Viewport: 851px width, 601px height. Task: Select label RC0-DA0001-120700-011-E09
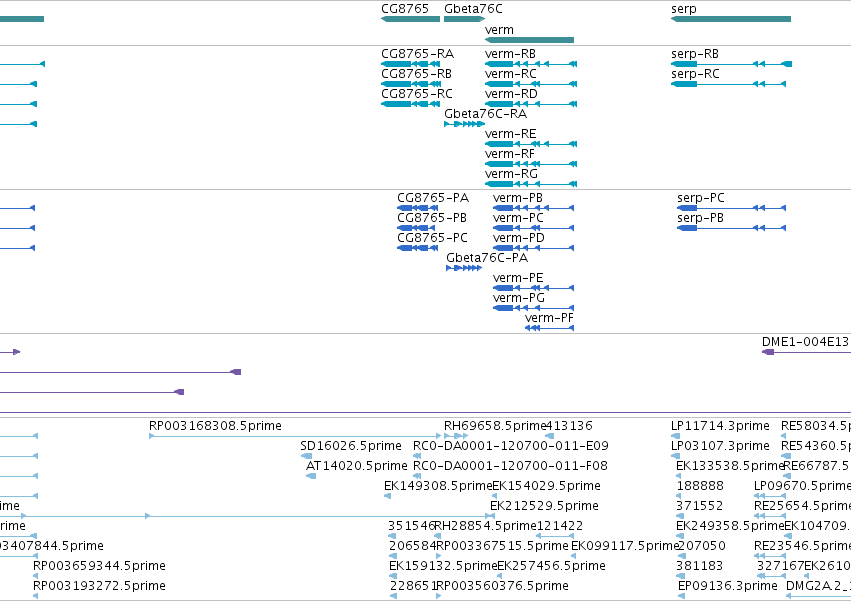point(511,446)
